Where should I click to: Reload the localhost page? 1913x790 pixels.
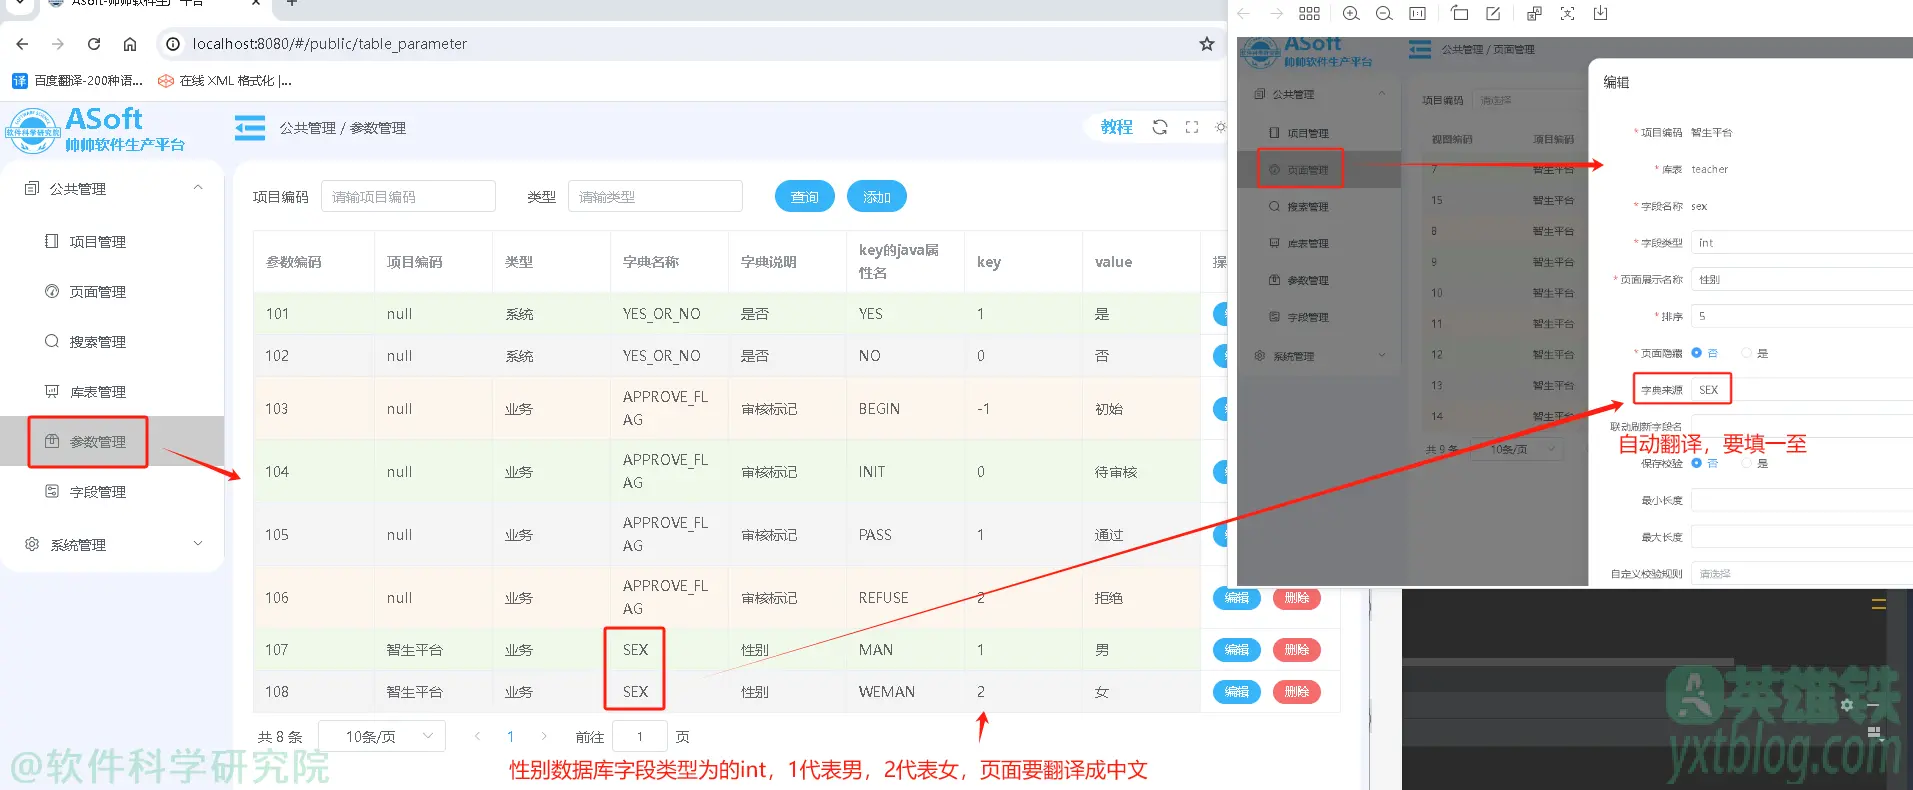click(94, 44)
